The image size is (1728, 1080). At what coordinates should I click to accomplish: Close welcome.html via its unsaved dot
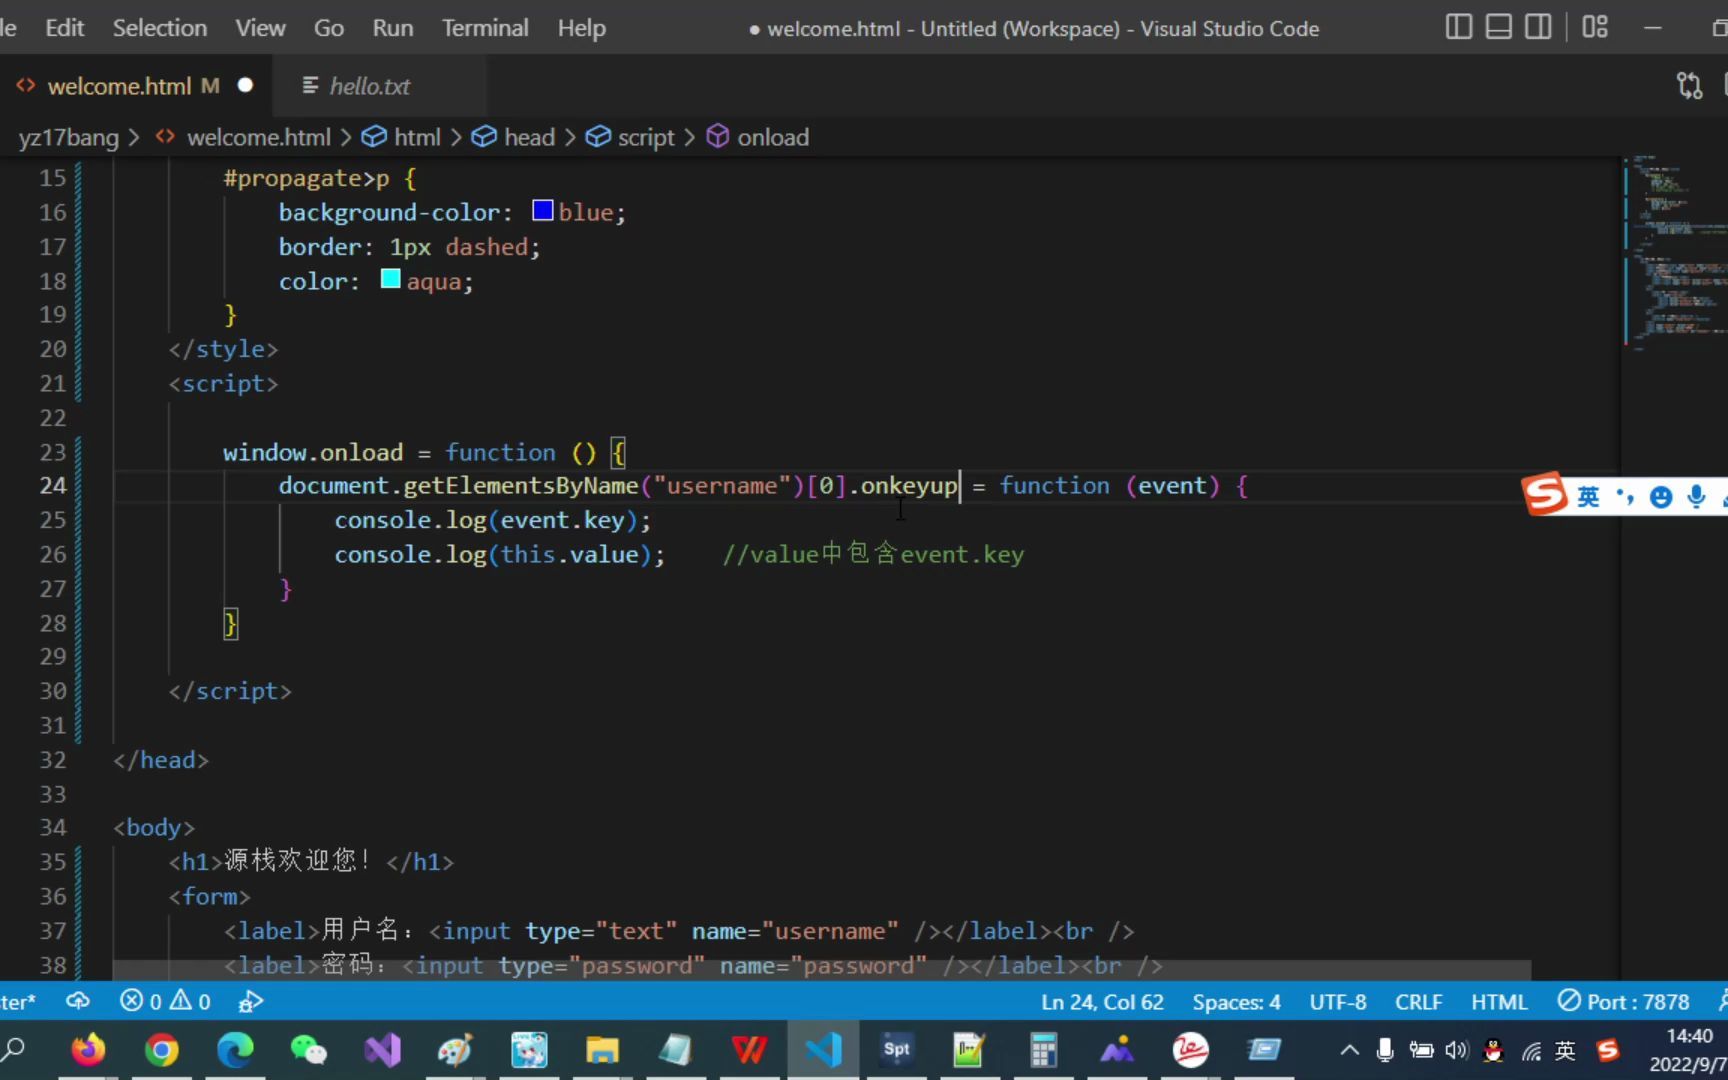tap(245, 86)
